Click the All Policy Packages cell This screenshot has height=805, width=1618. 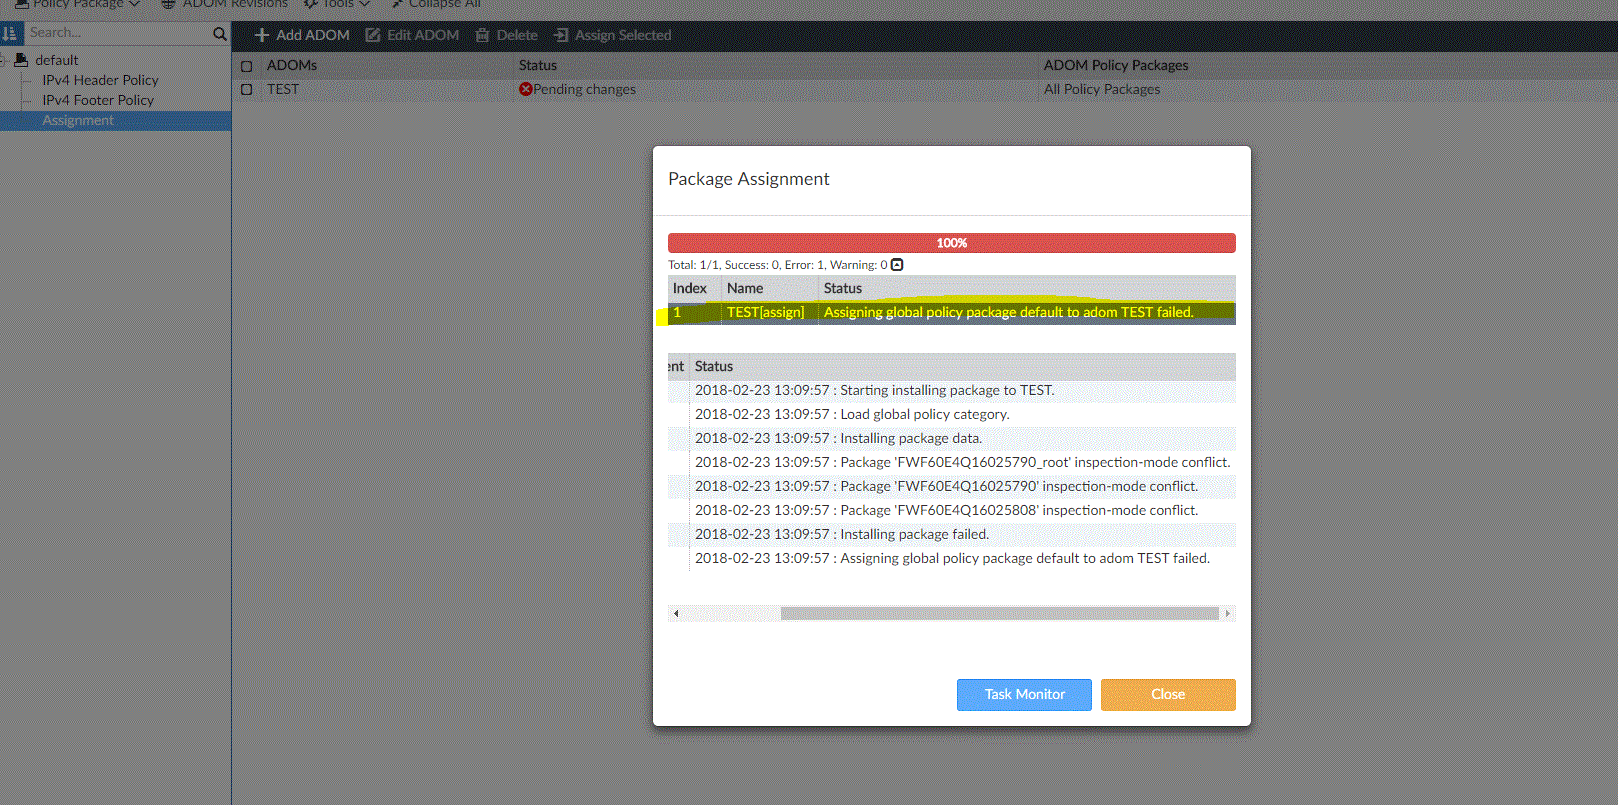1102,89
